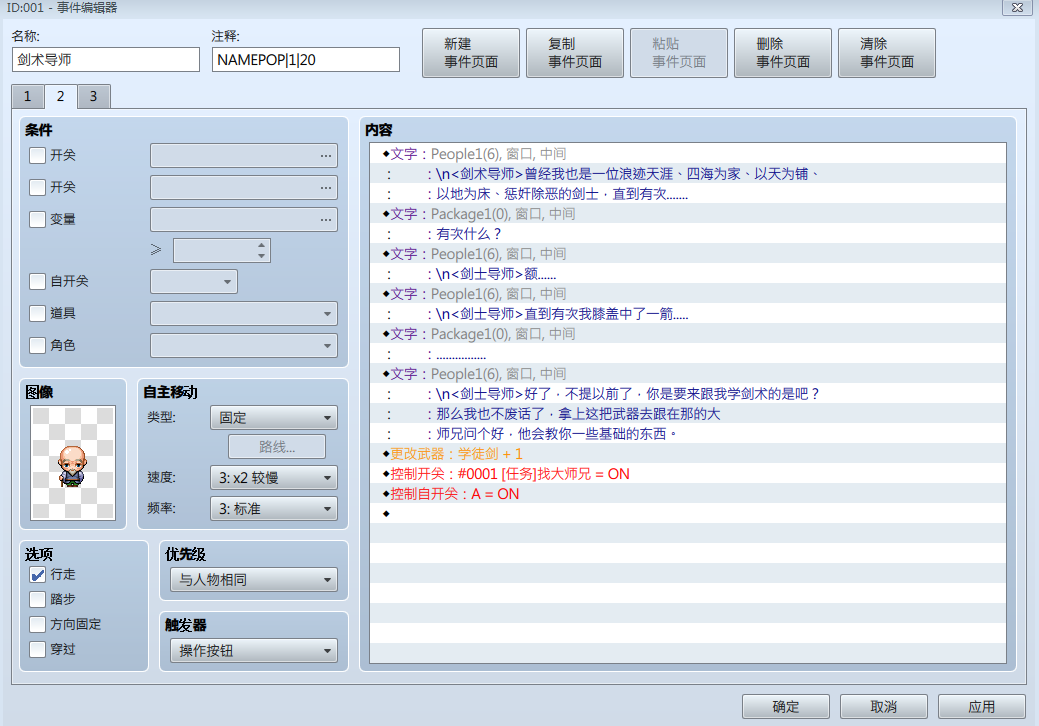
Task: Open the bald old man event graphic
Action: point(73,462)
